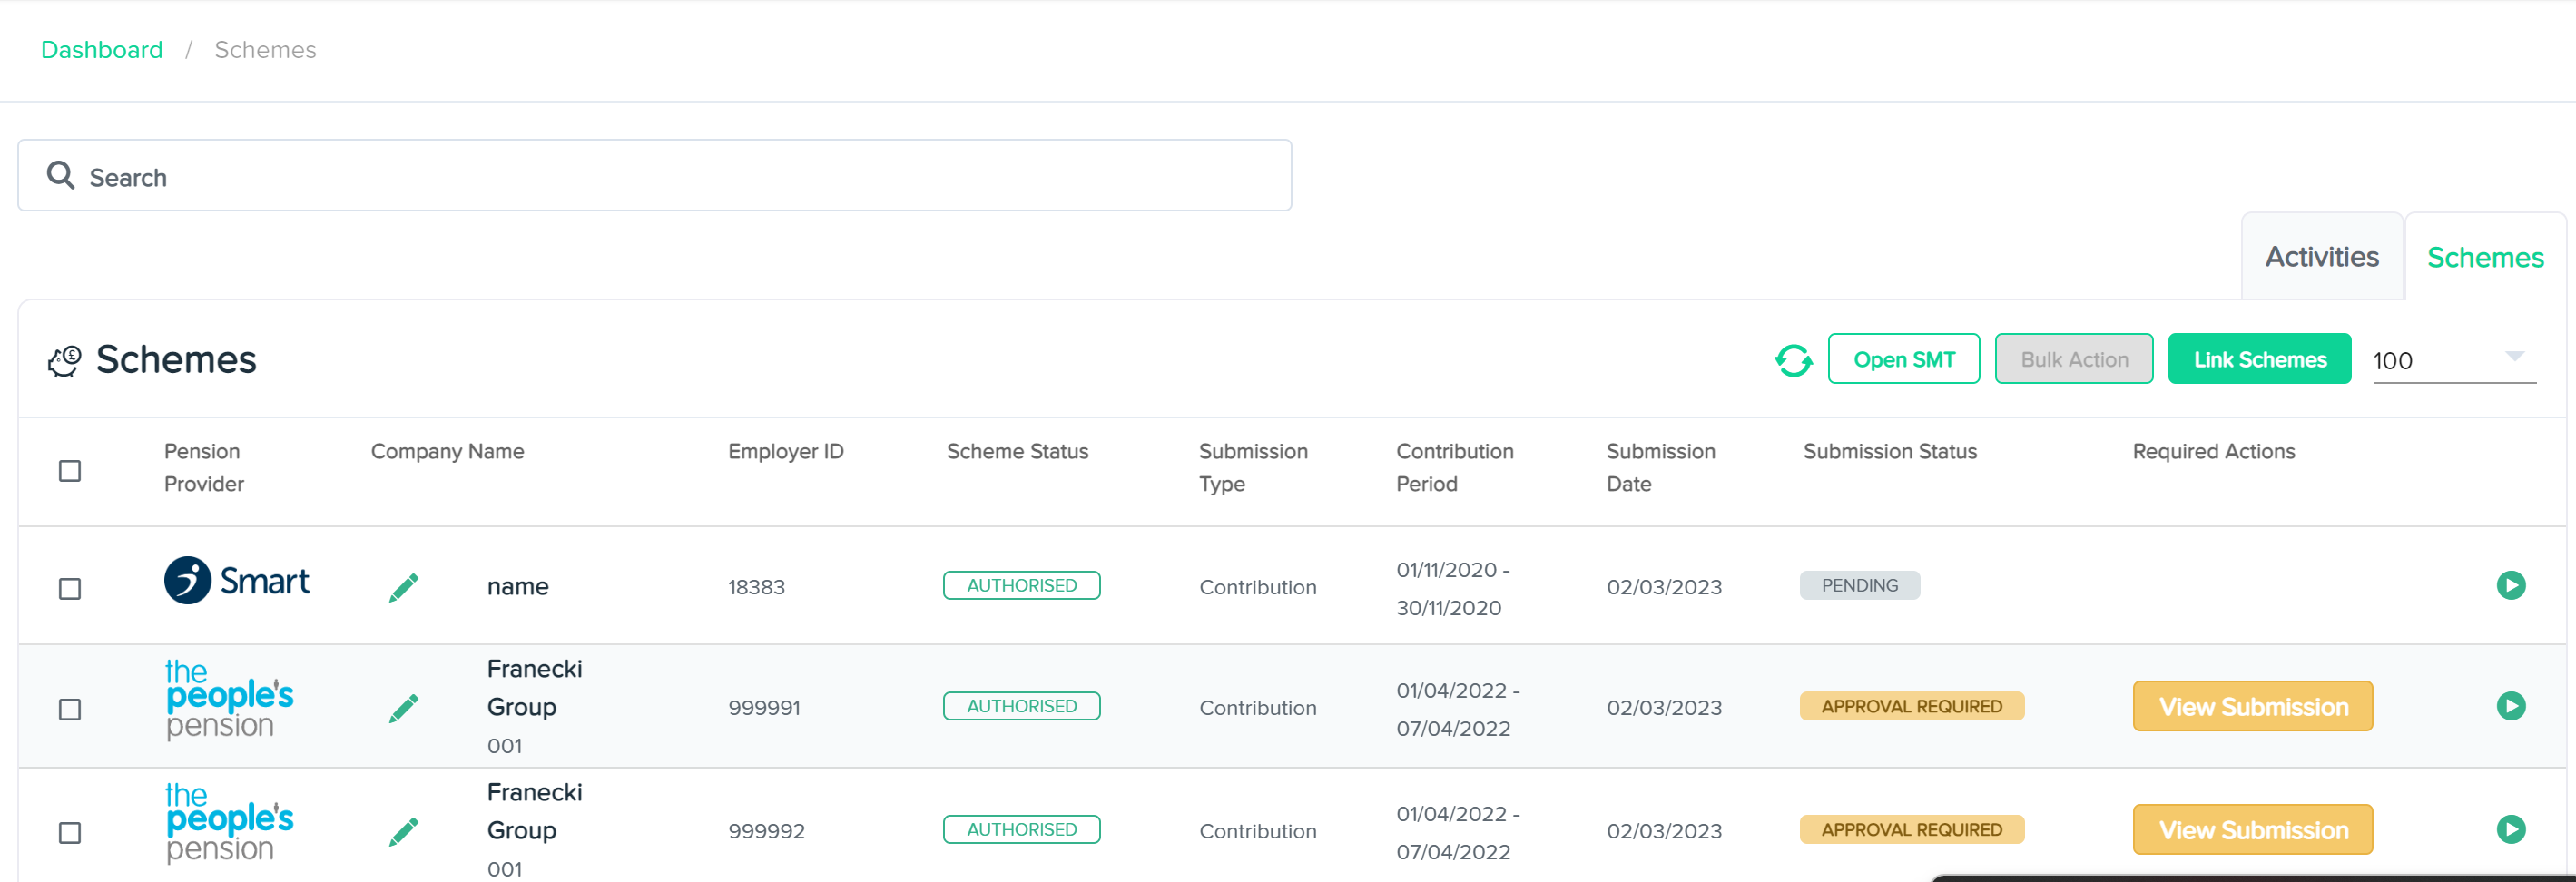This screenshot has width=2576, height=882.
Task: Select checkbox for employer 999991 row
Action: [x=70, y=709]
